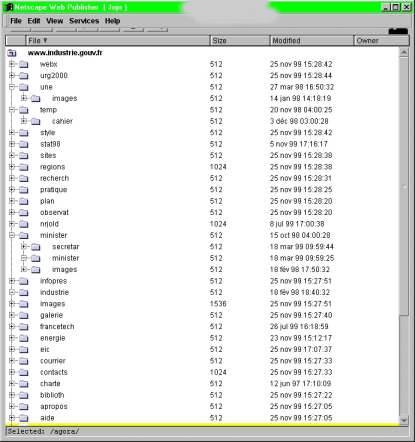Click the date 27 mar 98 16:50:32
Image resolution: width=415 pixels, height=442 pixels.
pyautogui.click(x=302, y=87)
